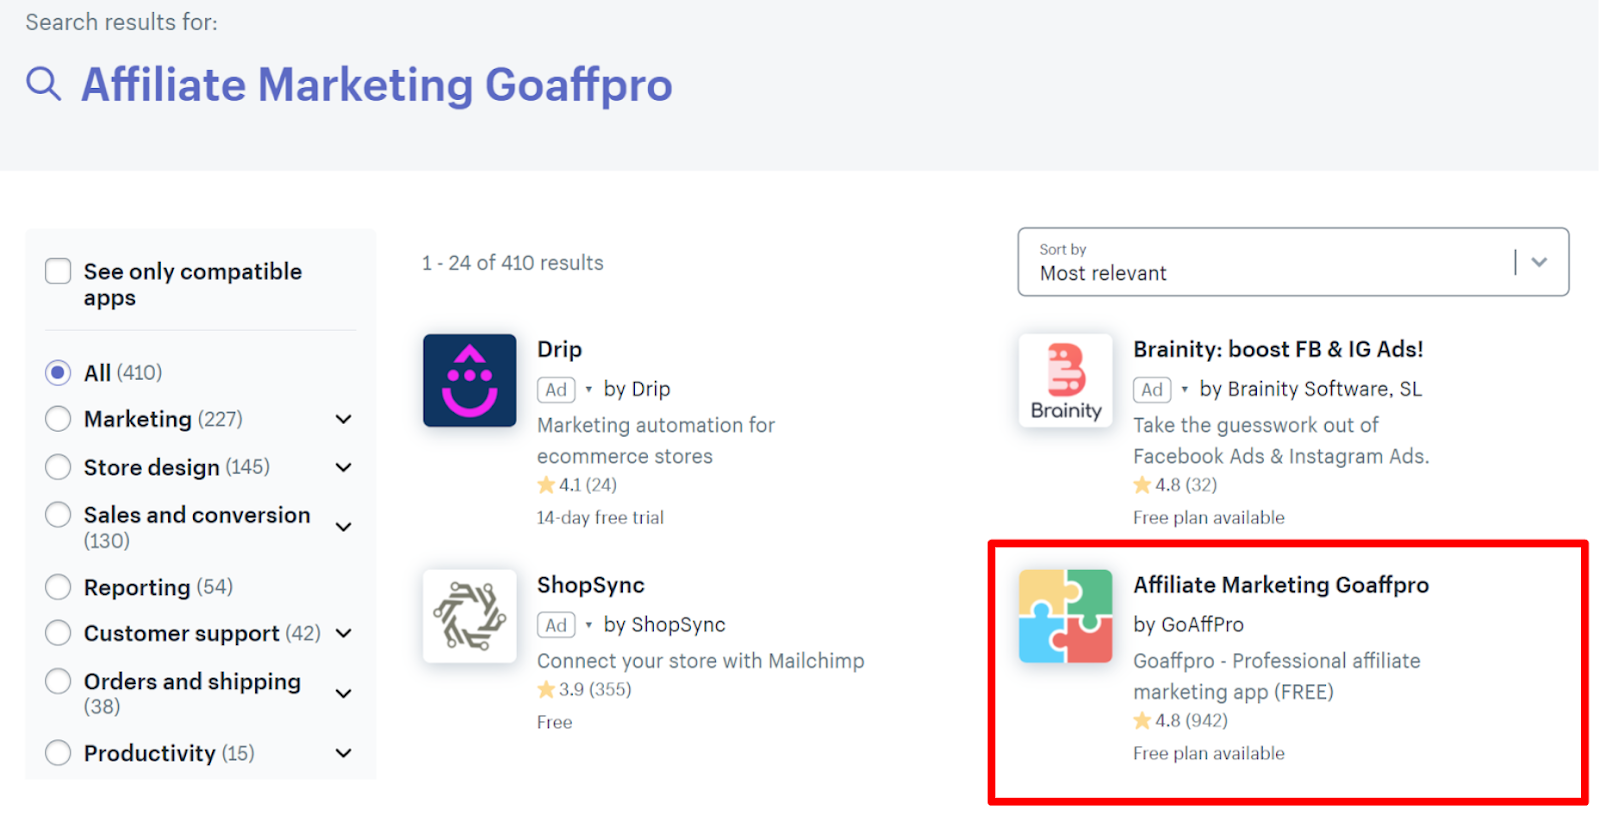The image size is (1600, 817).
Task: Select the All (410) radio button
Action: click(58, 373)
